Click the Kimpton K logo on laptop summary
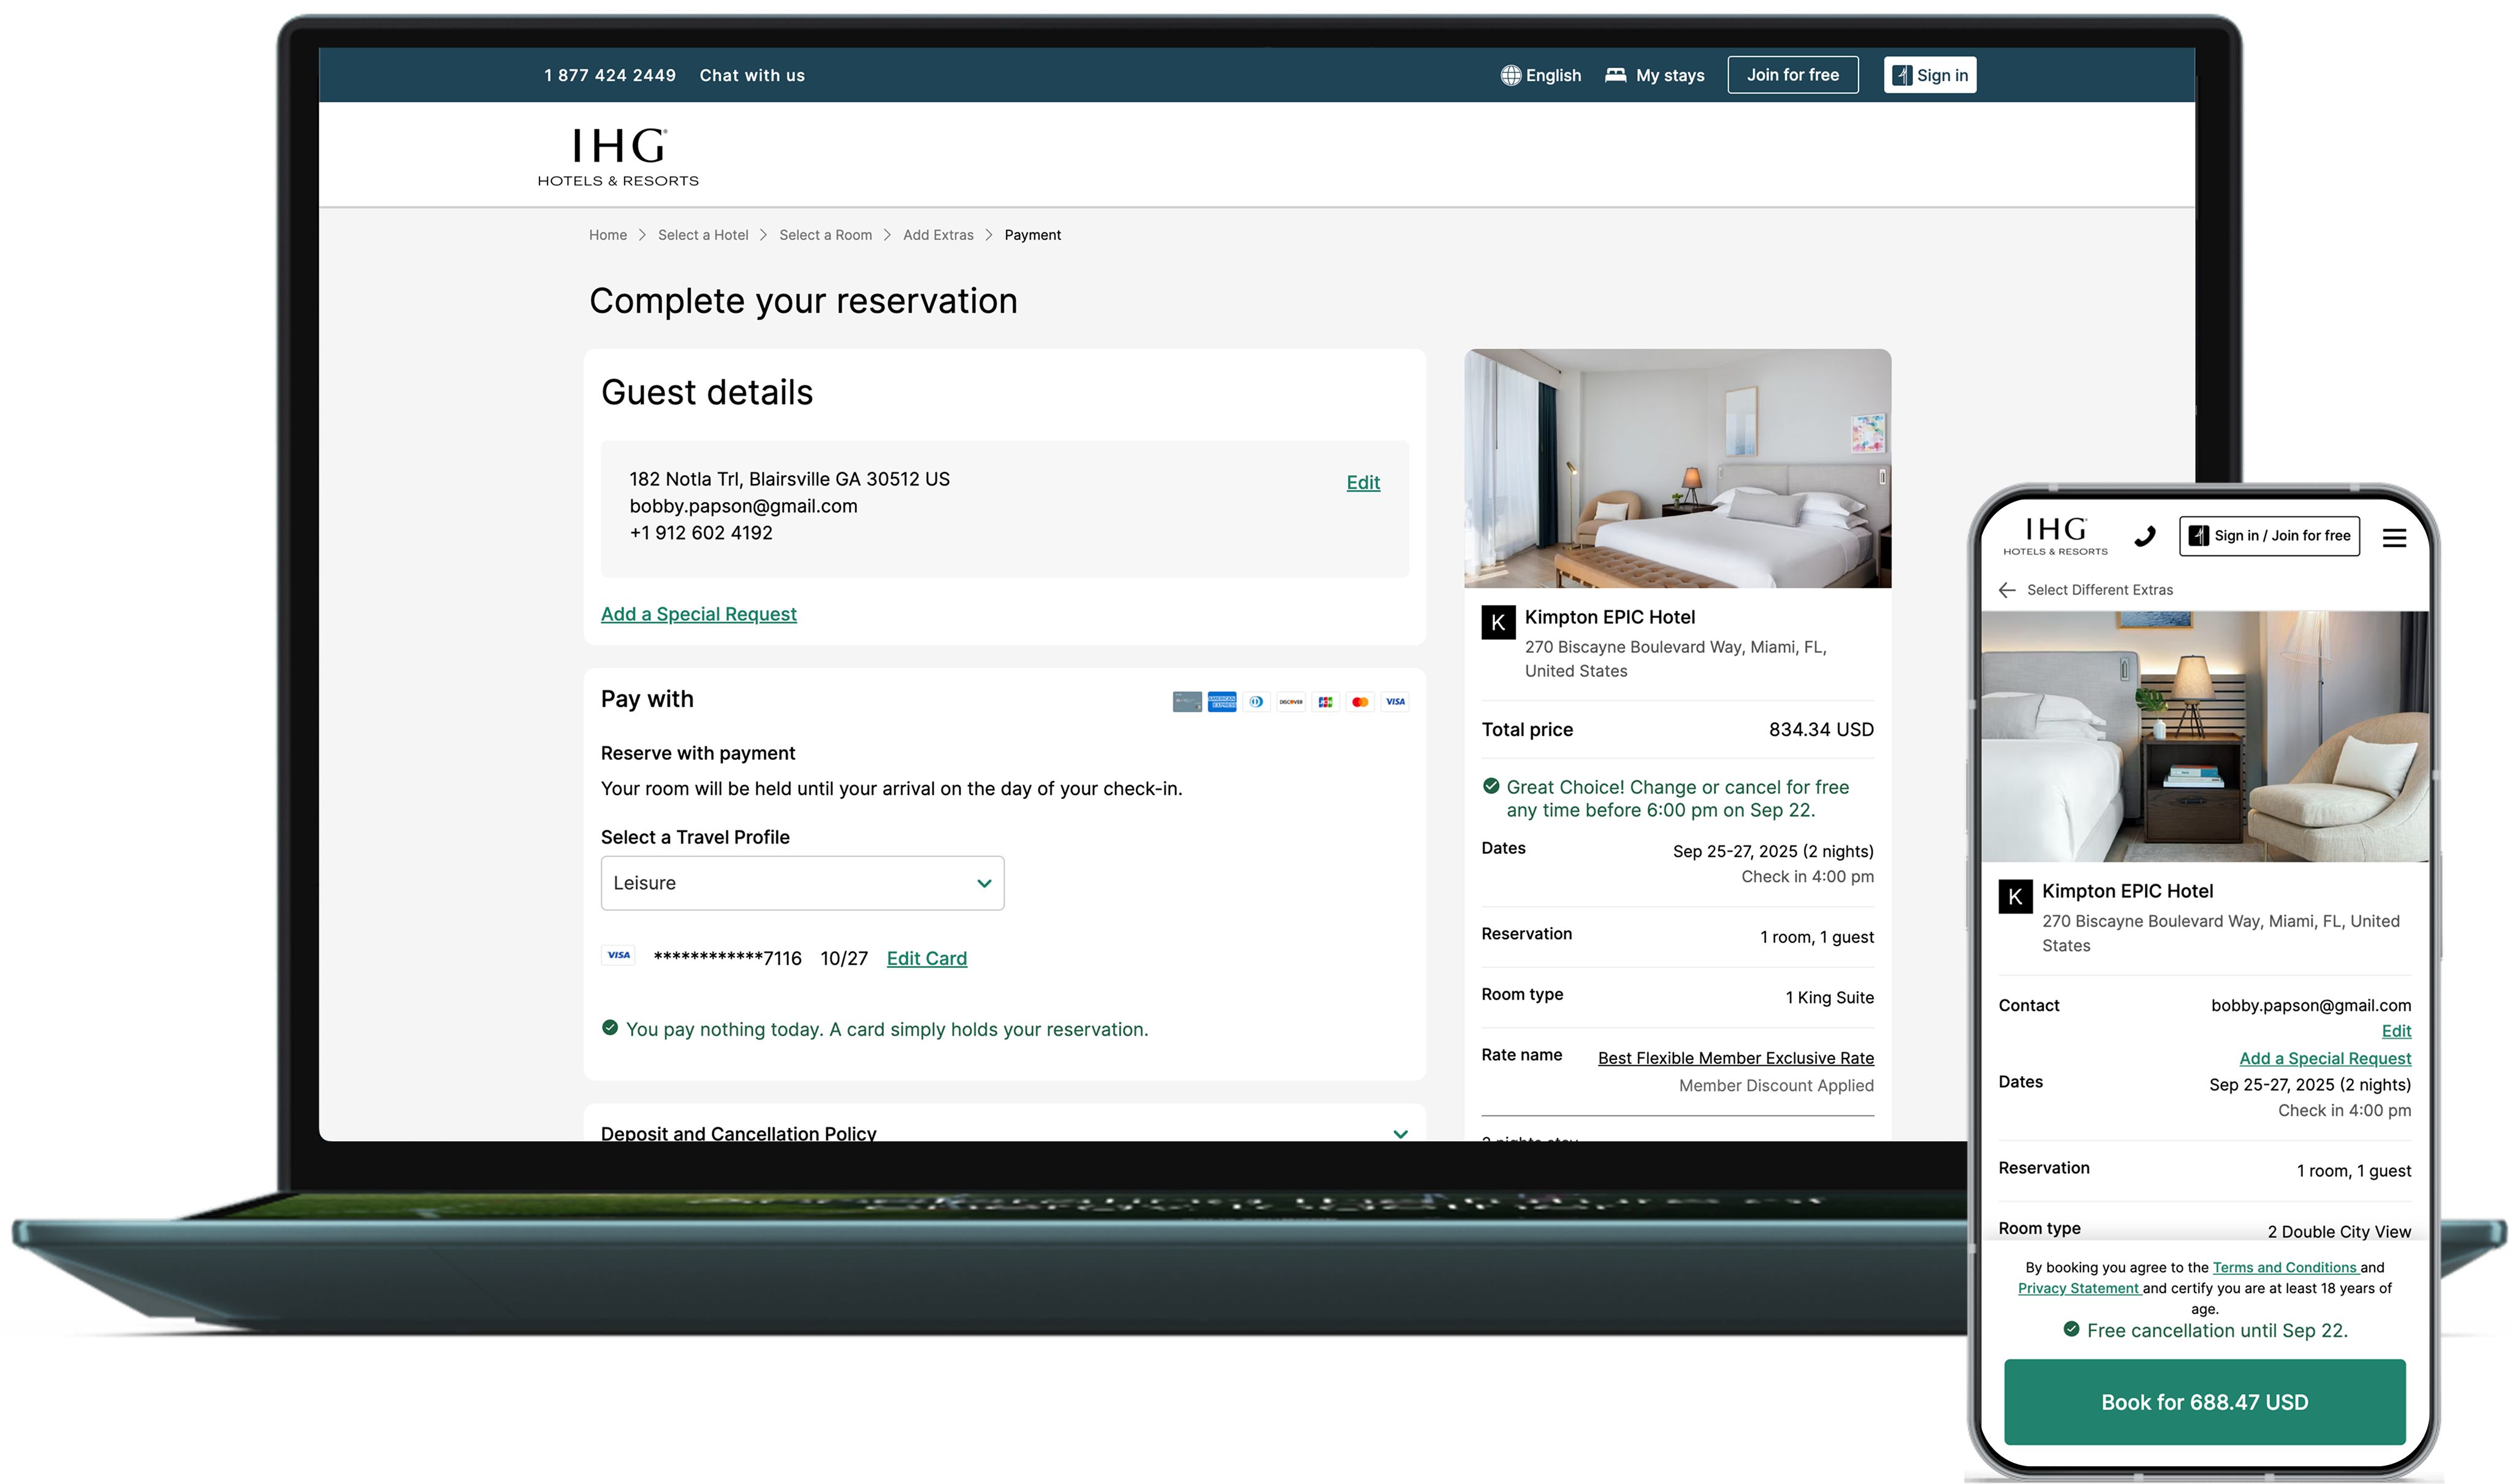Image resolution: width=2512 pixels, height=1484 pixels. click(1497, 622)
